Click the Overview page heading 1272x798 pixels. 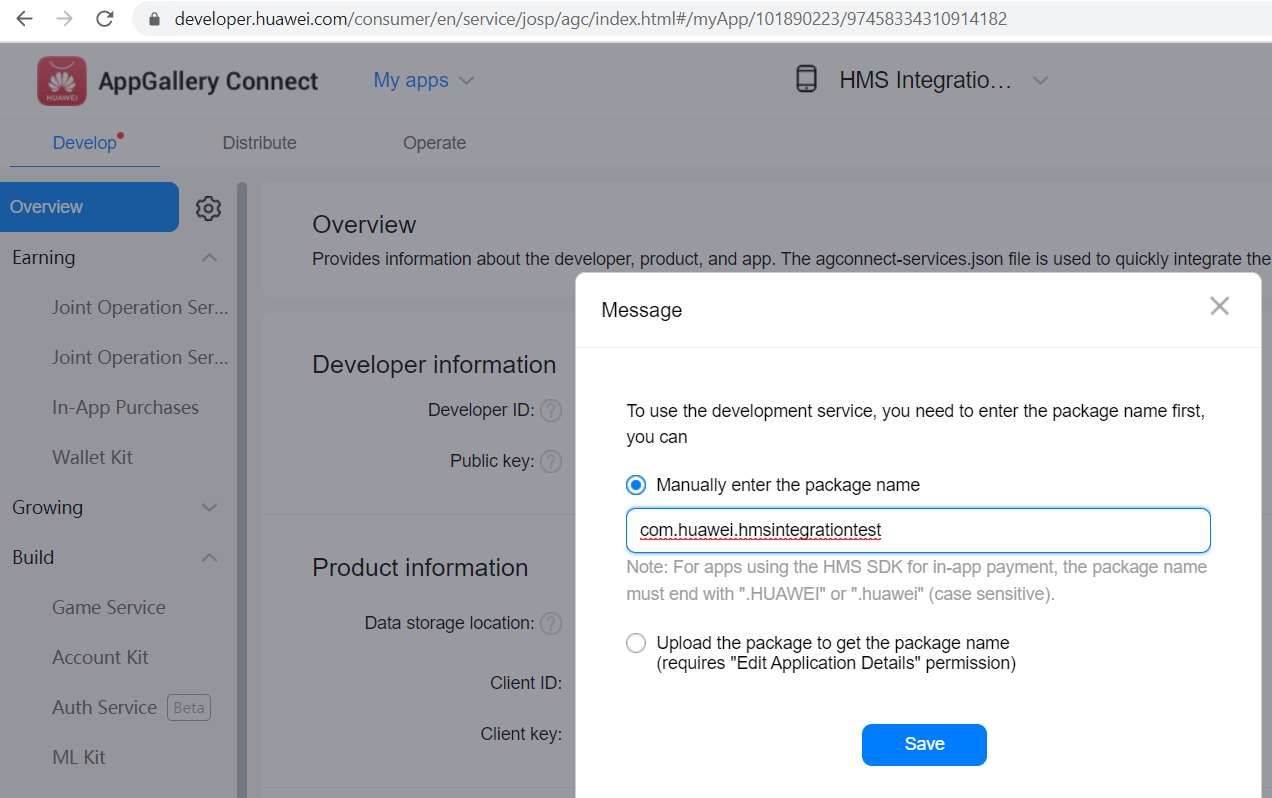[x=364, y=225]
